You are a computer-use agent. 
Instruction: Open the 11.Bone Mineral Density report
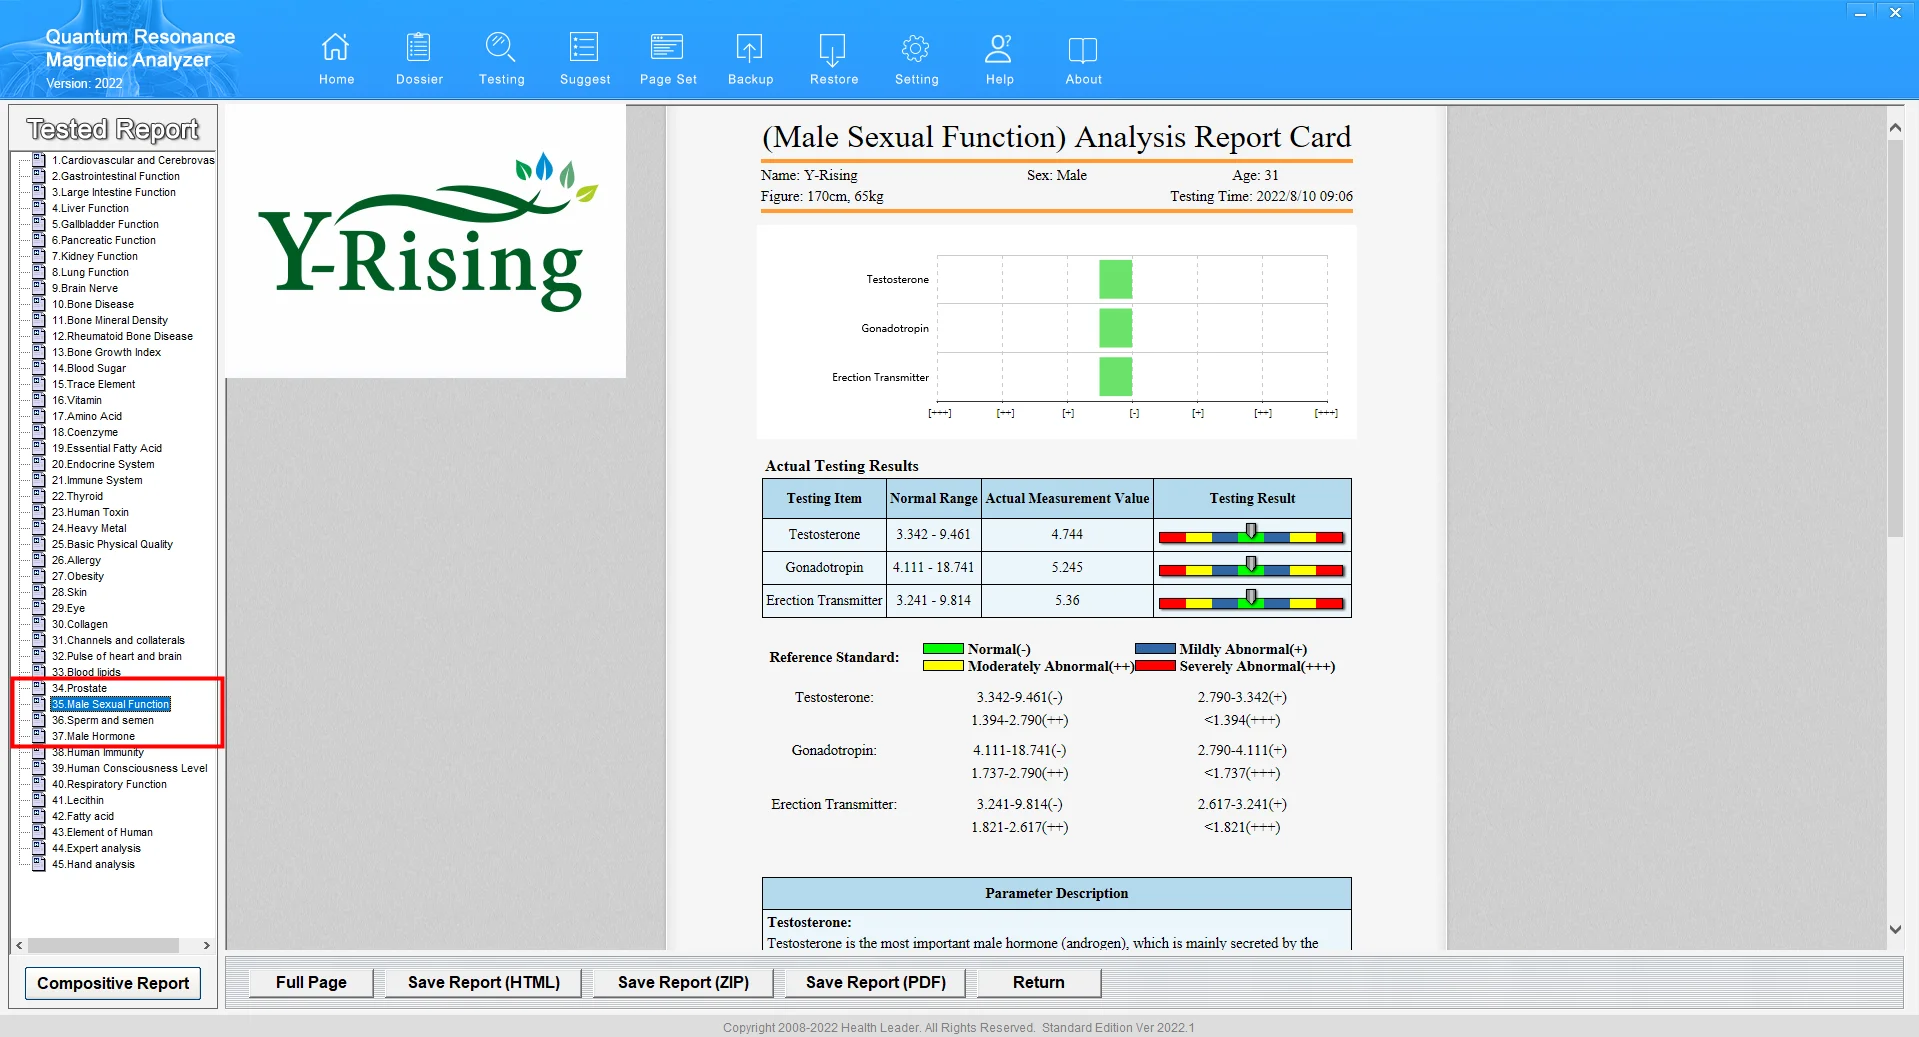(110, 320)
